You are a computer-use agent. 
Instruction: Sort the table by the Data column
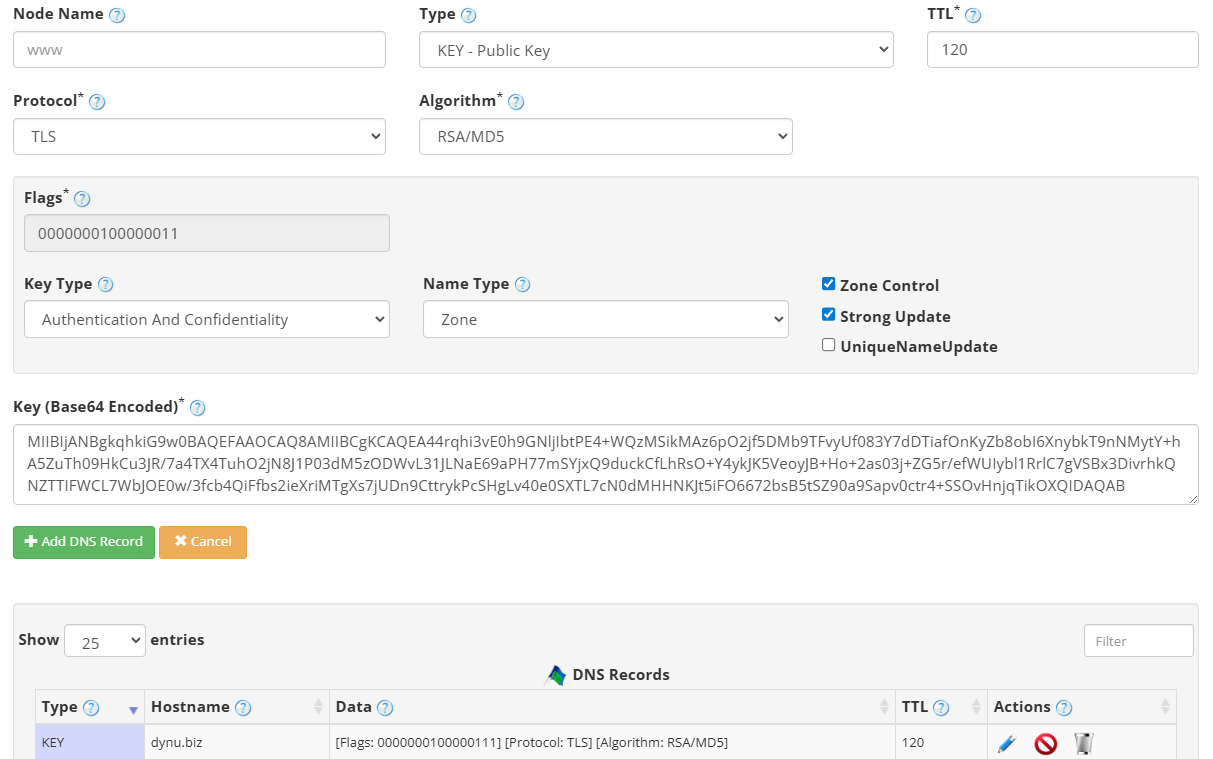600,707
